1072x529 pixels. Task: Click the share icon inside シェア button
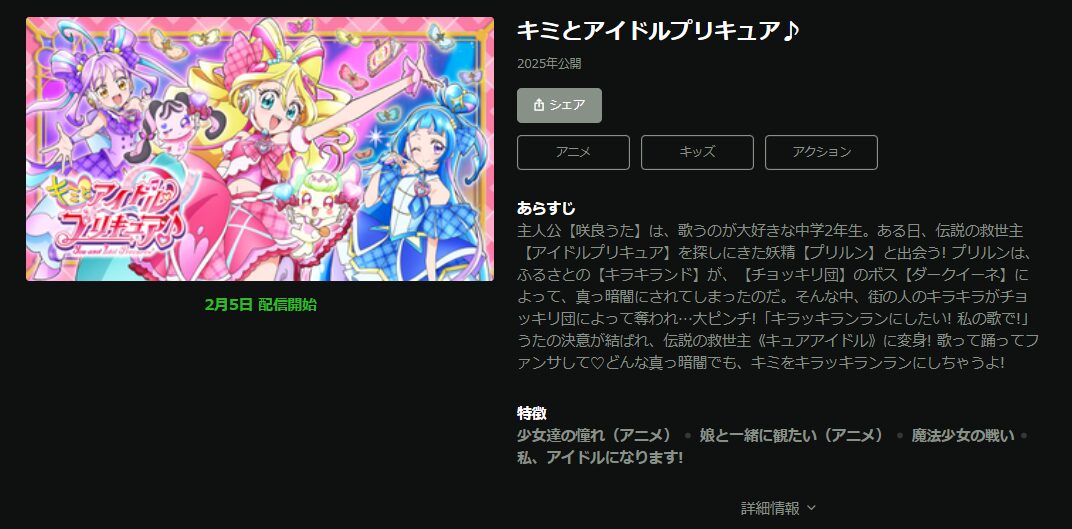click(x=538, y=105)
